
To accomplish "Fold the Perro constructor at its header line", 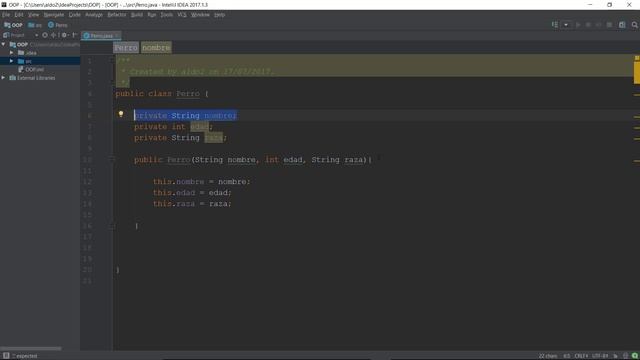I will 112,160.
